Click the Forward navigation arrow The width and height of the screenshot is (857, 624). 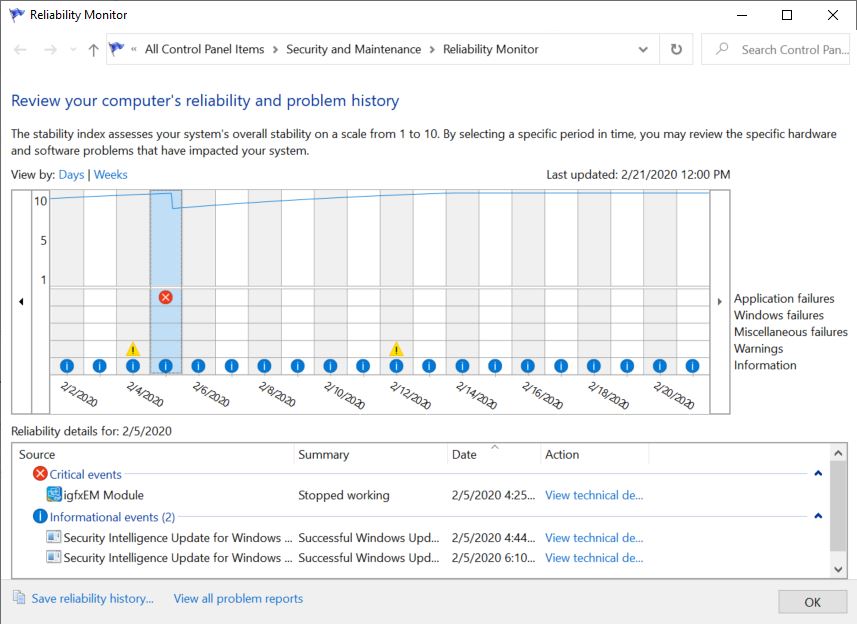coord(50,50)
